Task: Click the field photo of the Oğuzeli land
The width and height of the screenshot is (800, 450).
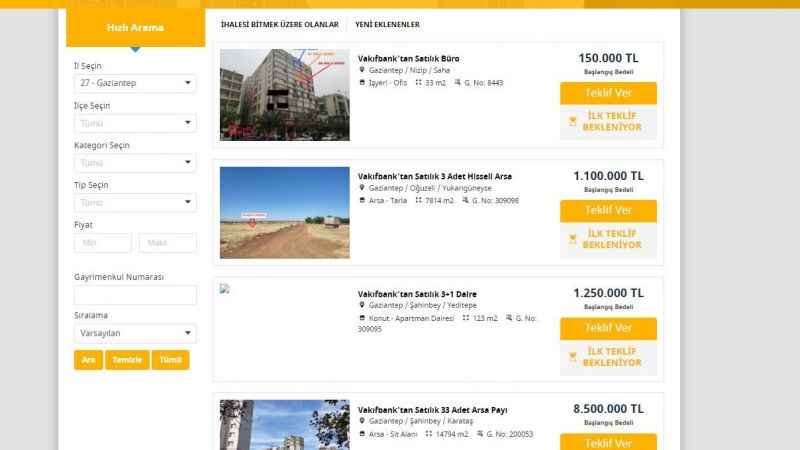Action: pyautogui.click(x=285, y=213)
